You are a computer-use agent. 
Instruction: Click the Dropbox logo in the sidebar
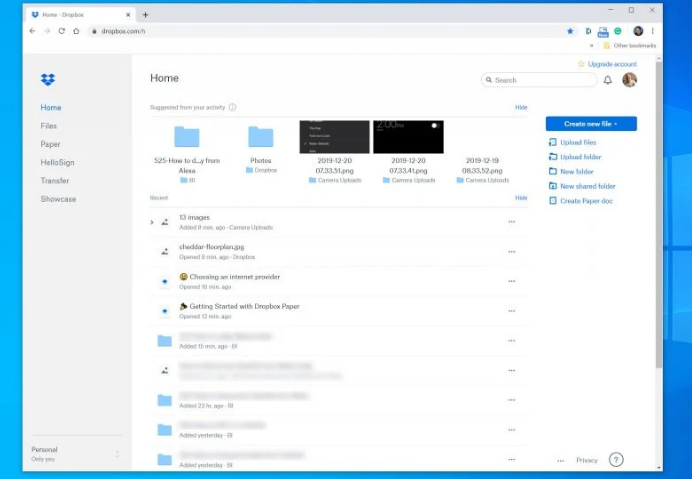click(x=48, y=79)
